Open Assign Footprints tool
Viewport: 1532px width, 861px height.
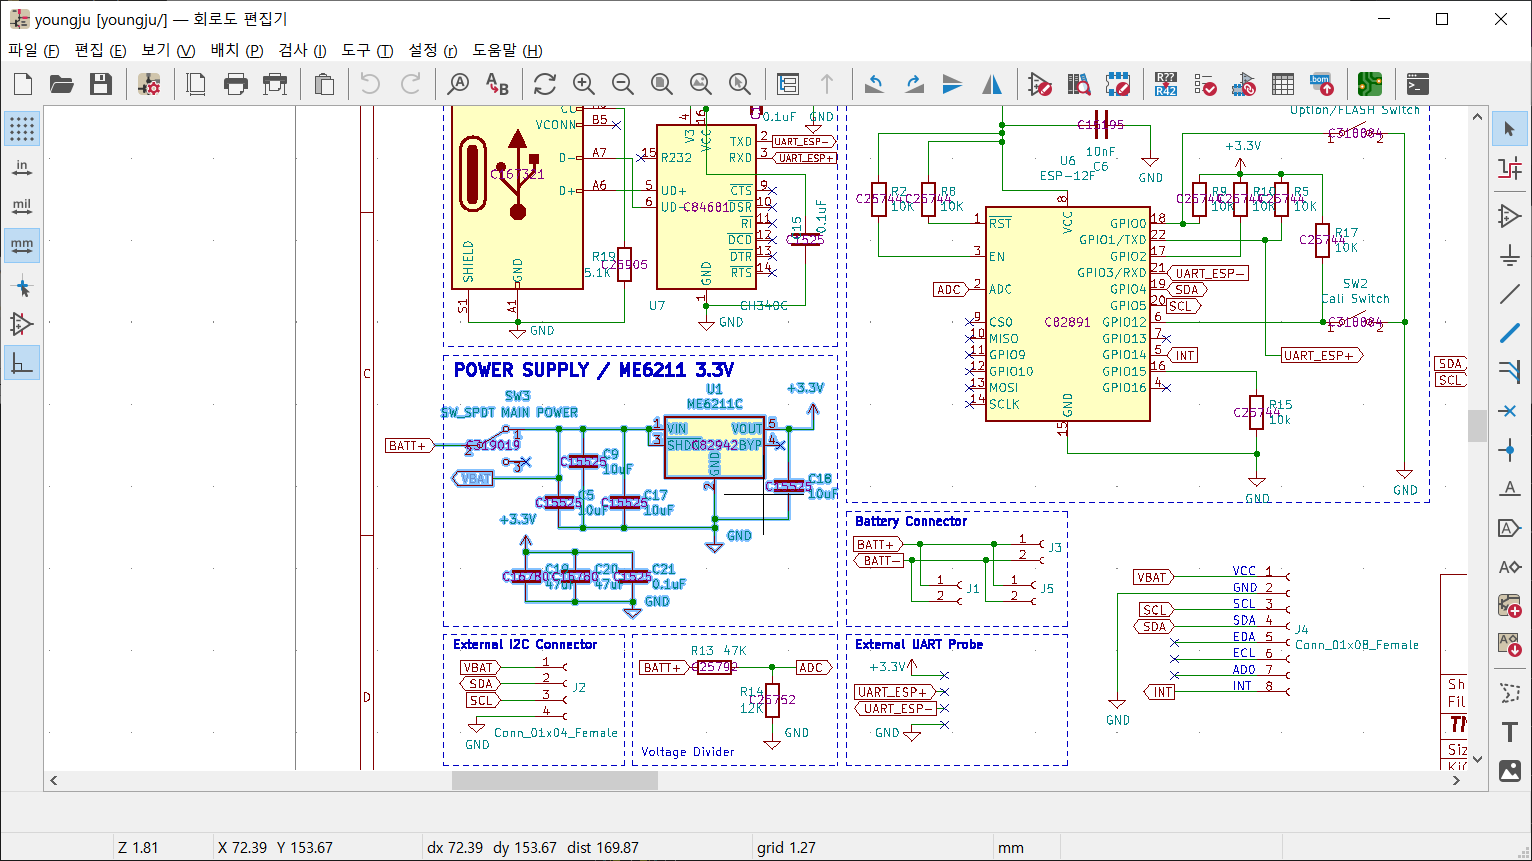pyautogui.click(x=1244, y=84)
